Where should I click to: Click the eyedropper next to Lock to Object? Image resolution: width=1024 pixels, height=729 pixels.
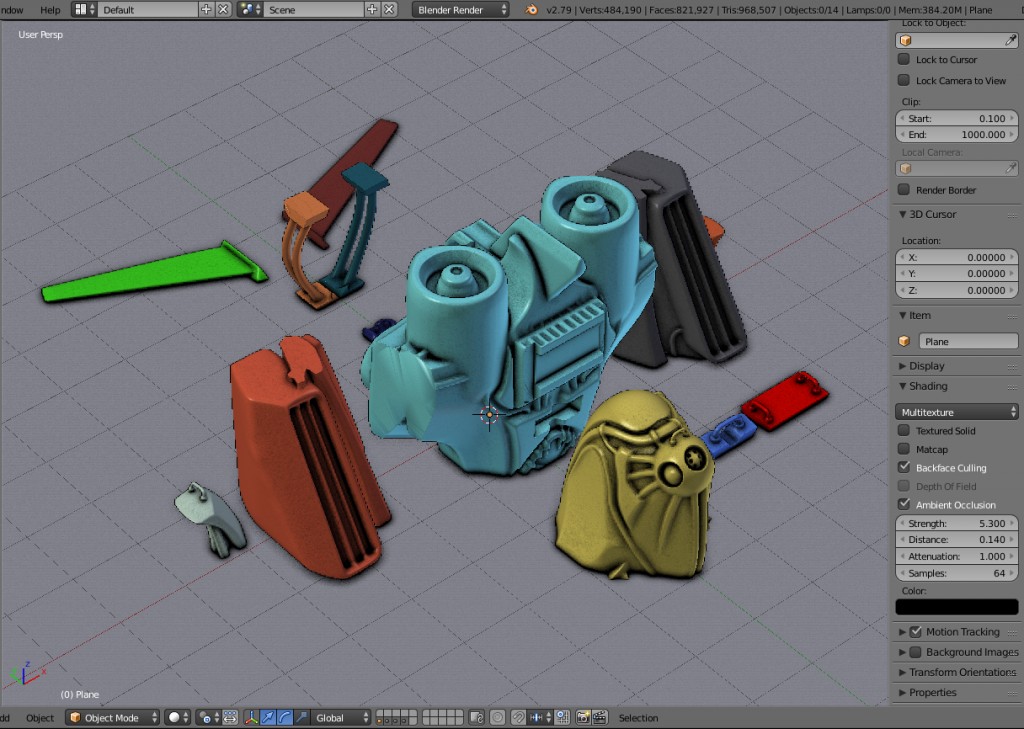pyautogui.click(x=1013, y=40)
